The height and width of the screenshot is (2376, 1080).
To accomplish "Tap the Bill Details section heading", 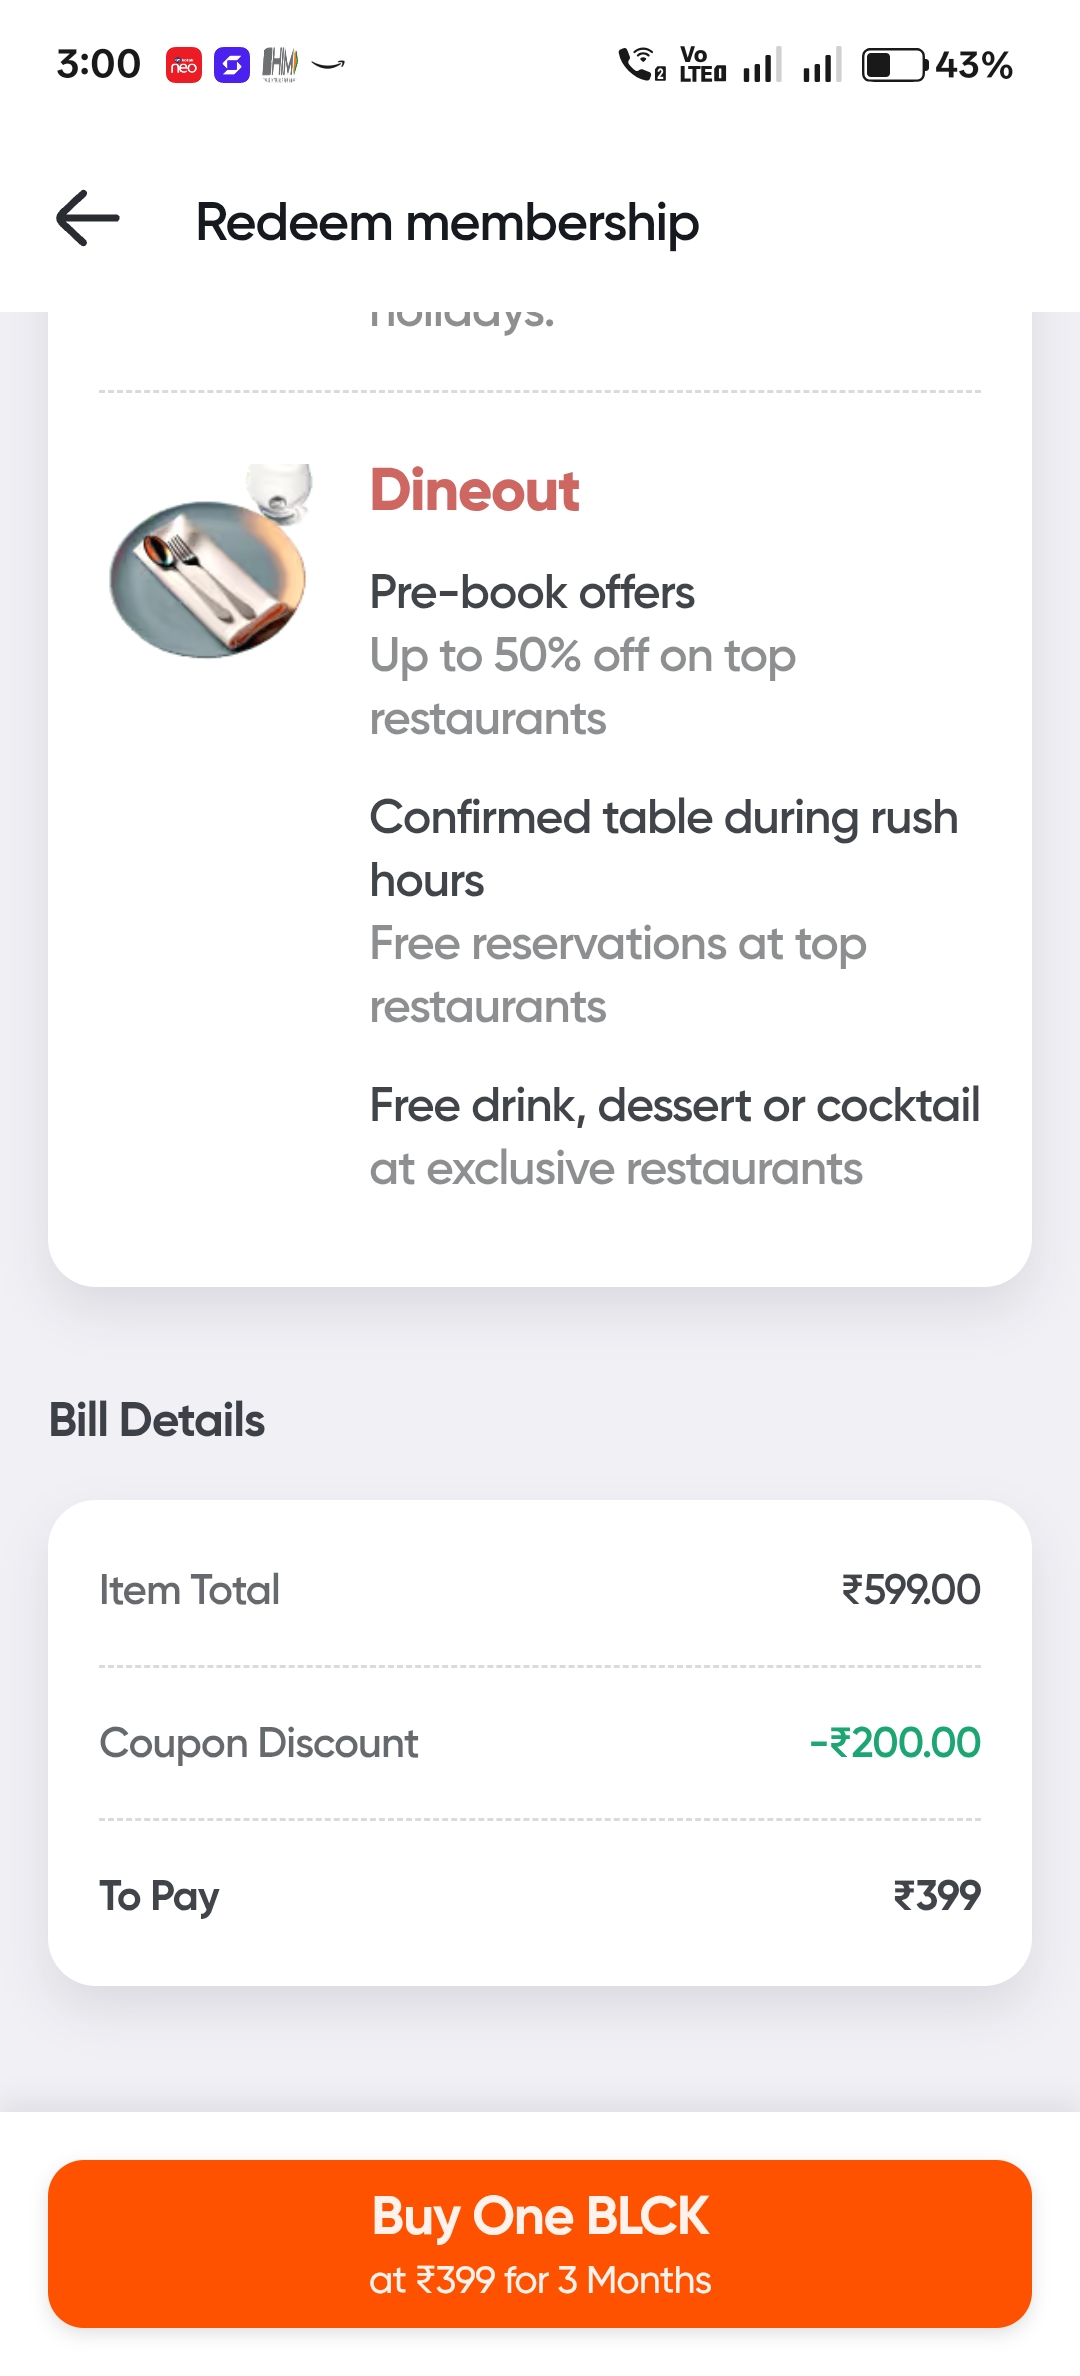I will [x=157, y=1420].
